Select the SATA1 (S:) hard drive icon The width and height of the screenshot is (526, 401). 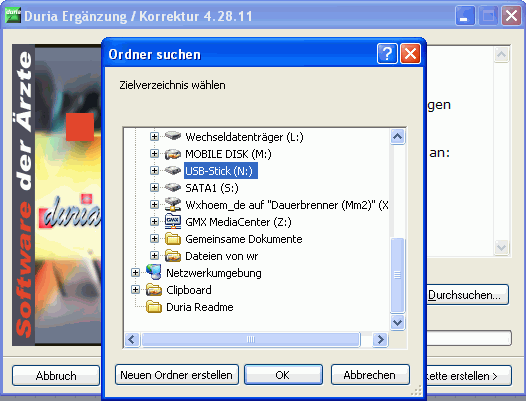coord(173,188)
